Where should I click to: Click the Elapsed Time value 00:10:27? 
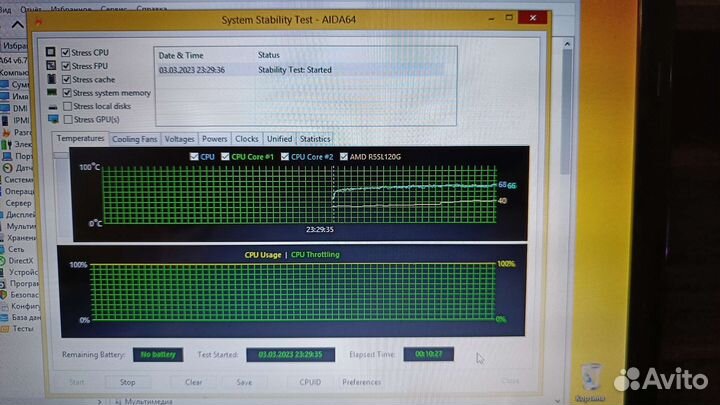click(x=428, y=354)
